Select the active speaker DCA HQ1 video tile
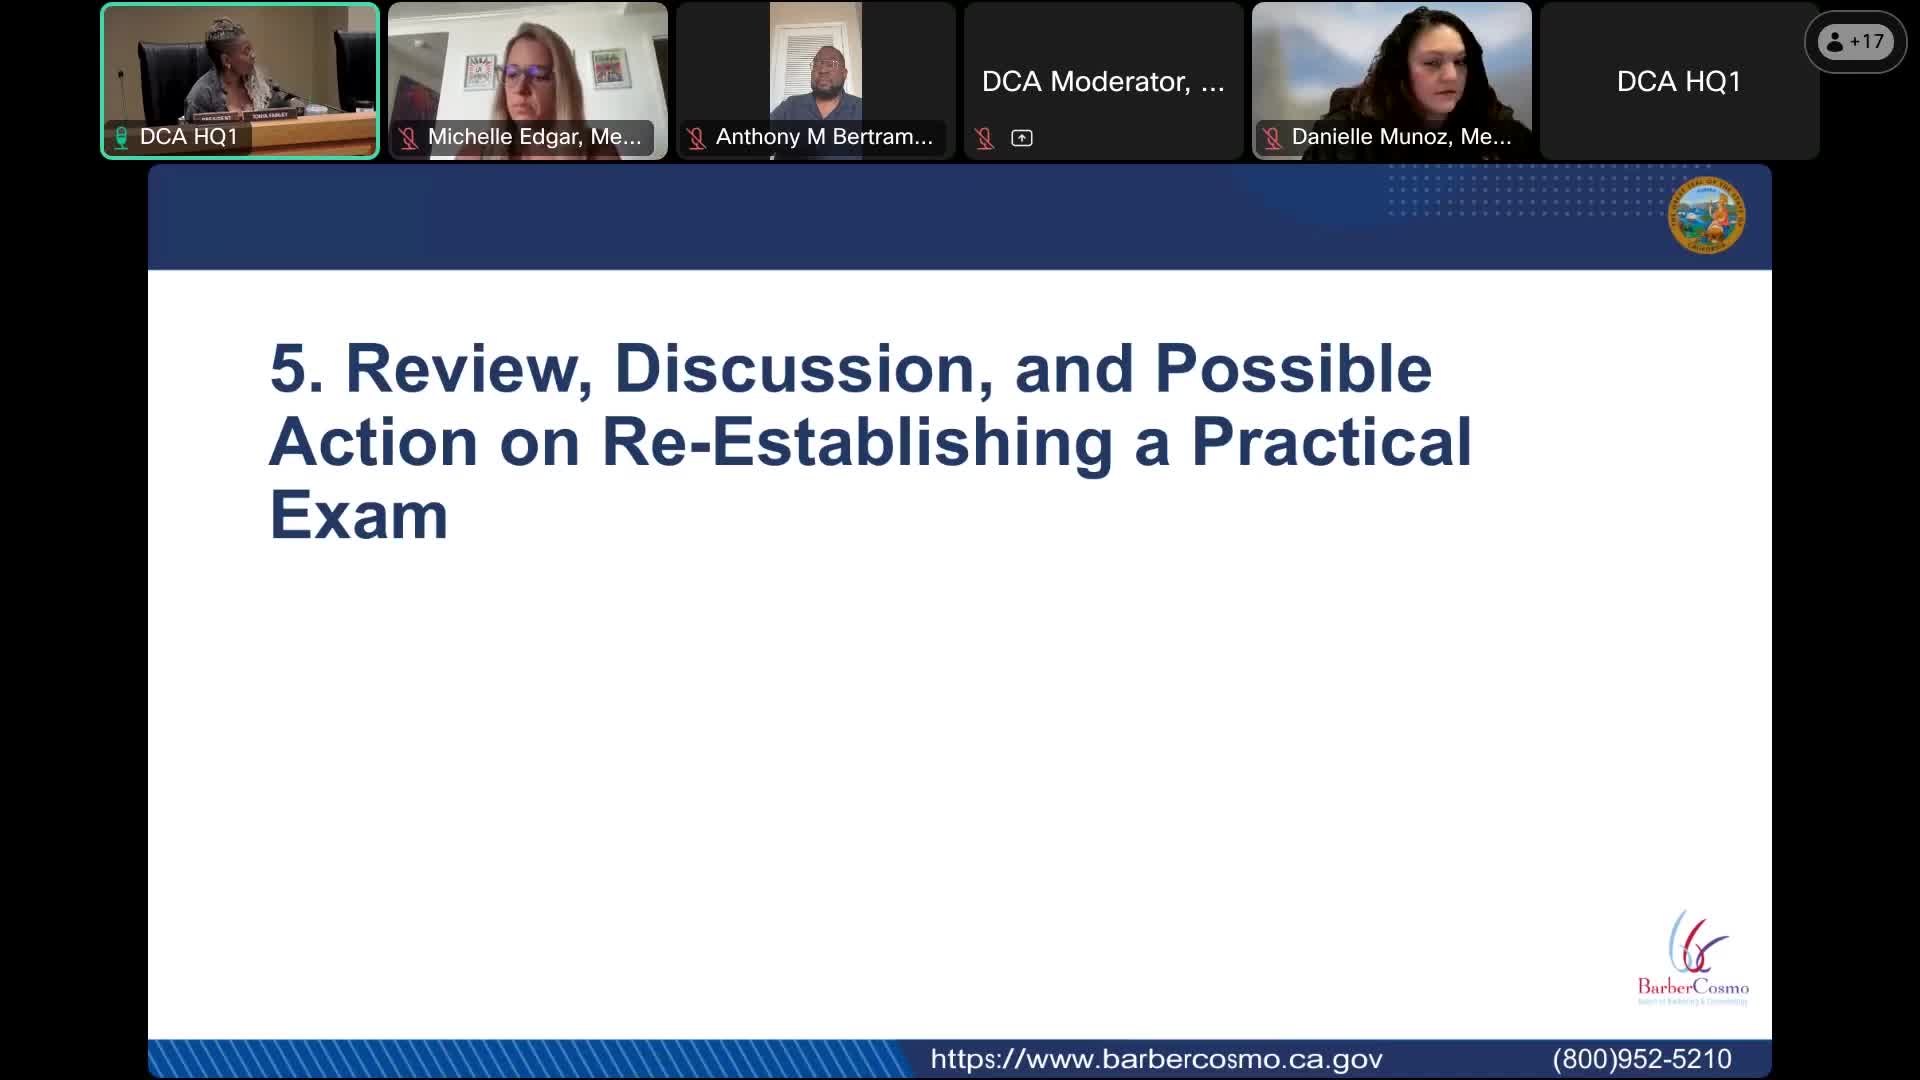This screenshot has width=1920, height=1080. [240, 70]
